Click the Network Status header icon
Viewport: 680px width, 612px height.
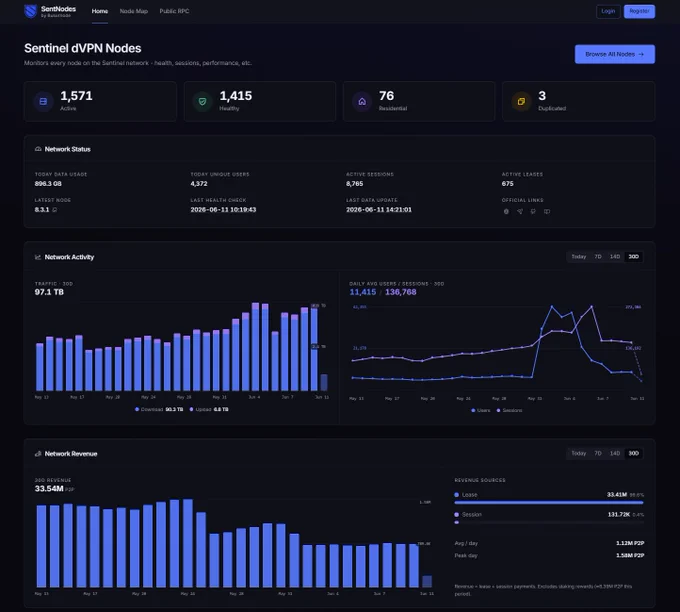click(x=38, y=149)
